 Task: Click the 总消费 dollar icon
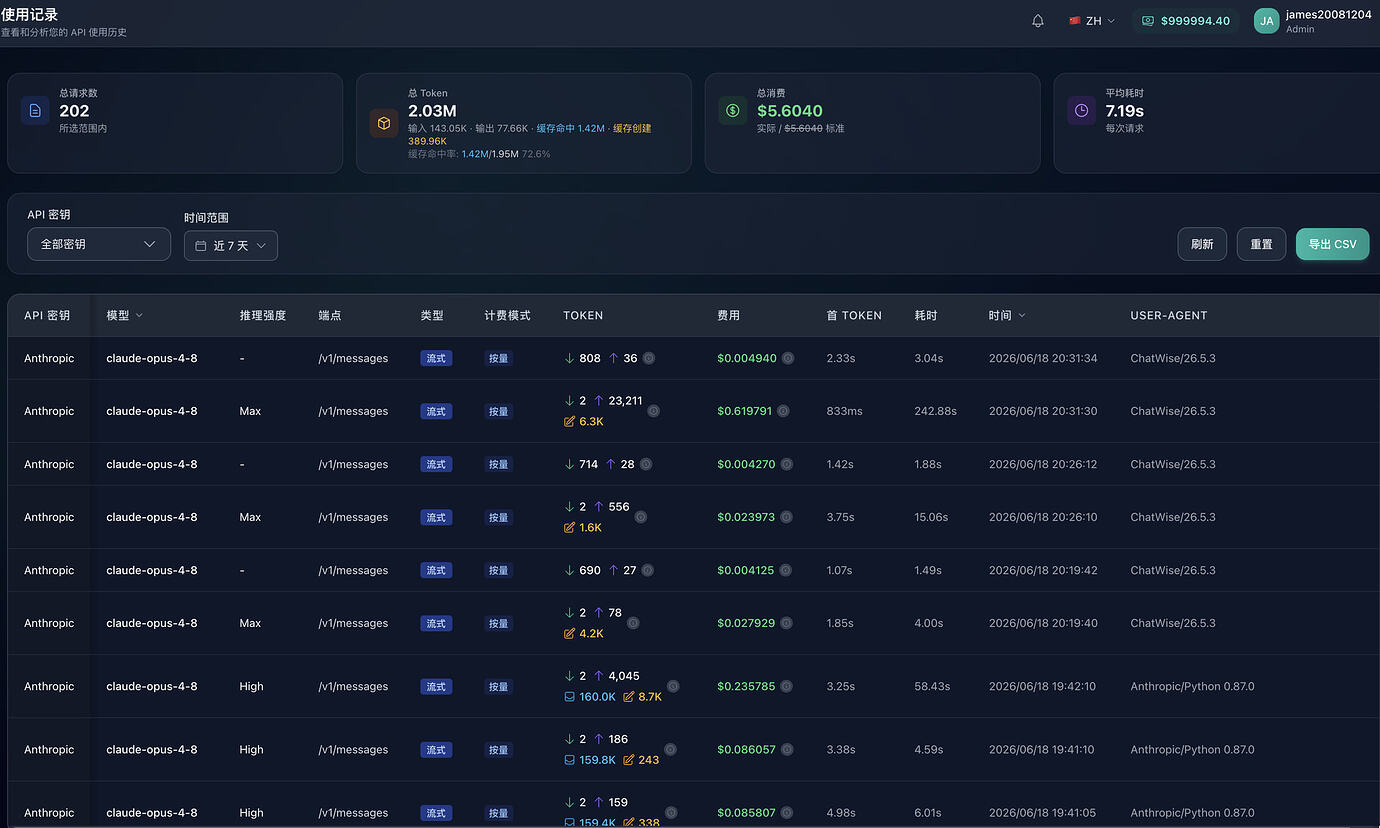[733, 110]
